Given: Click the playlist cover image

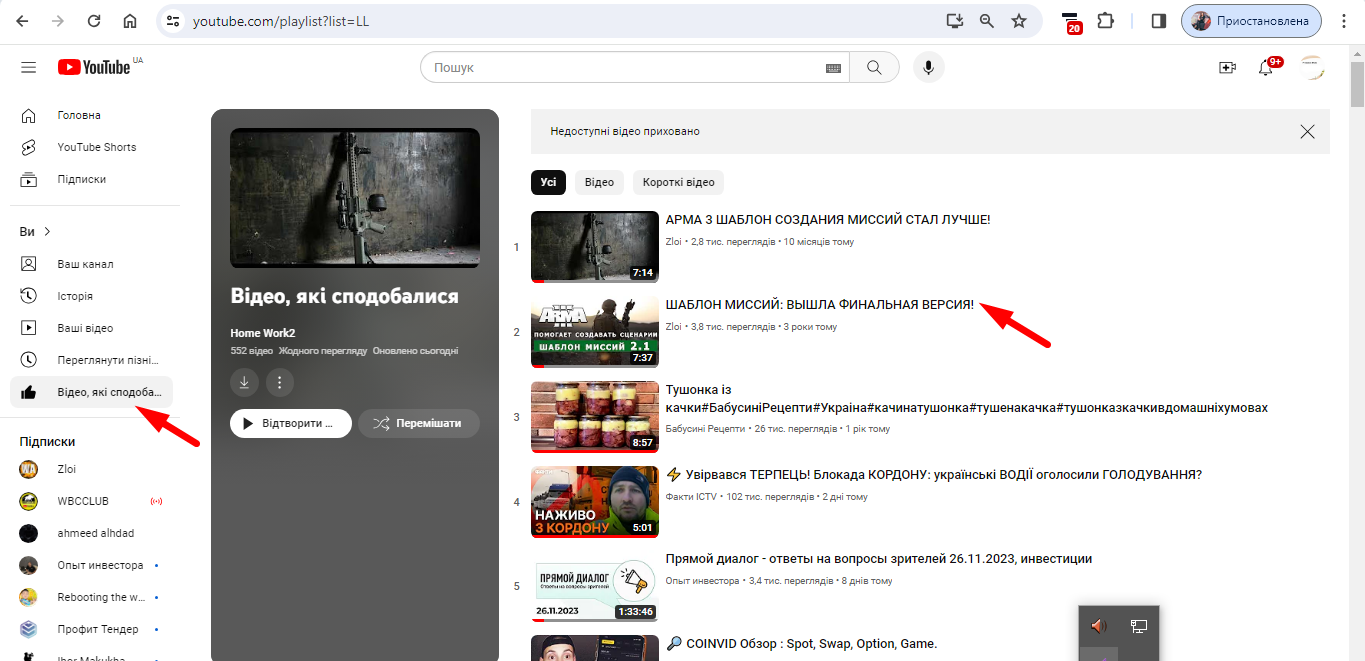Looking at the screenshot, I should [x=355, y=198].
